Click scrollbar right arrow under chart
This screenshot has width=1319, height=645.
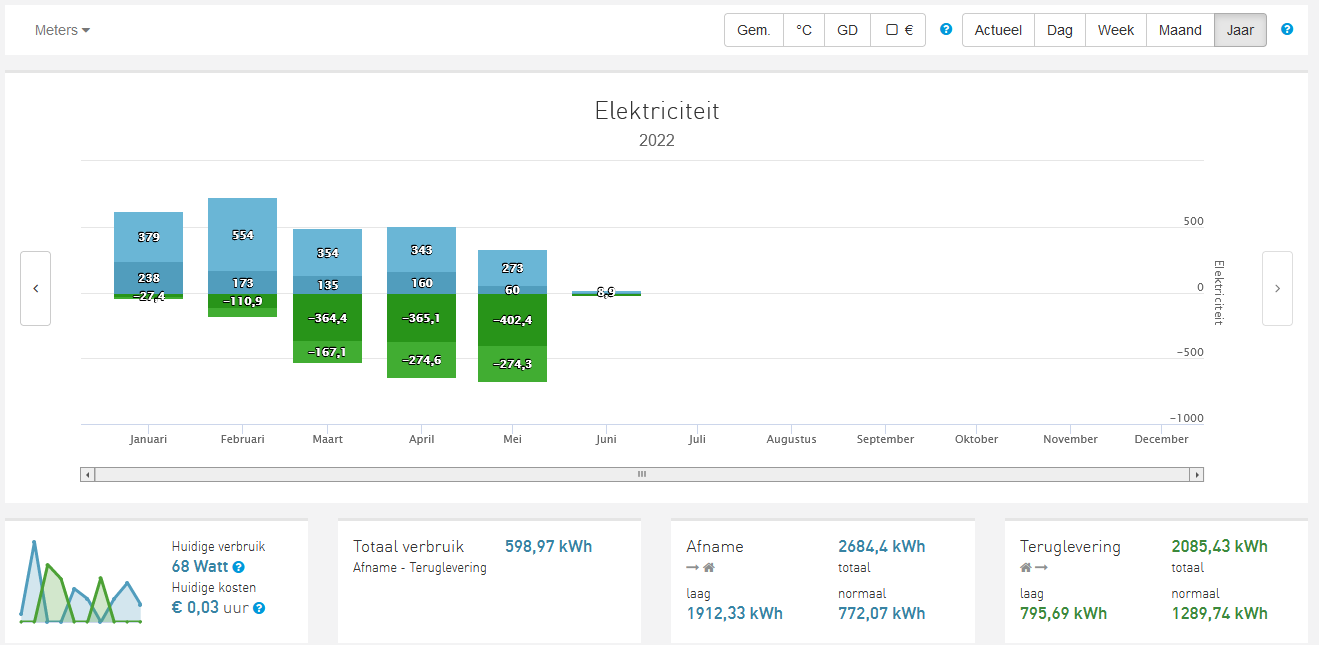click(x=1196, y=474)
